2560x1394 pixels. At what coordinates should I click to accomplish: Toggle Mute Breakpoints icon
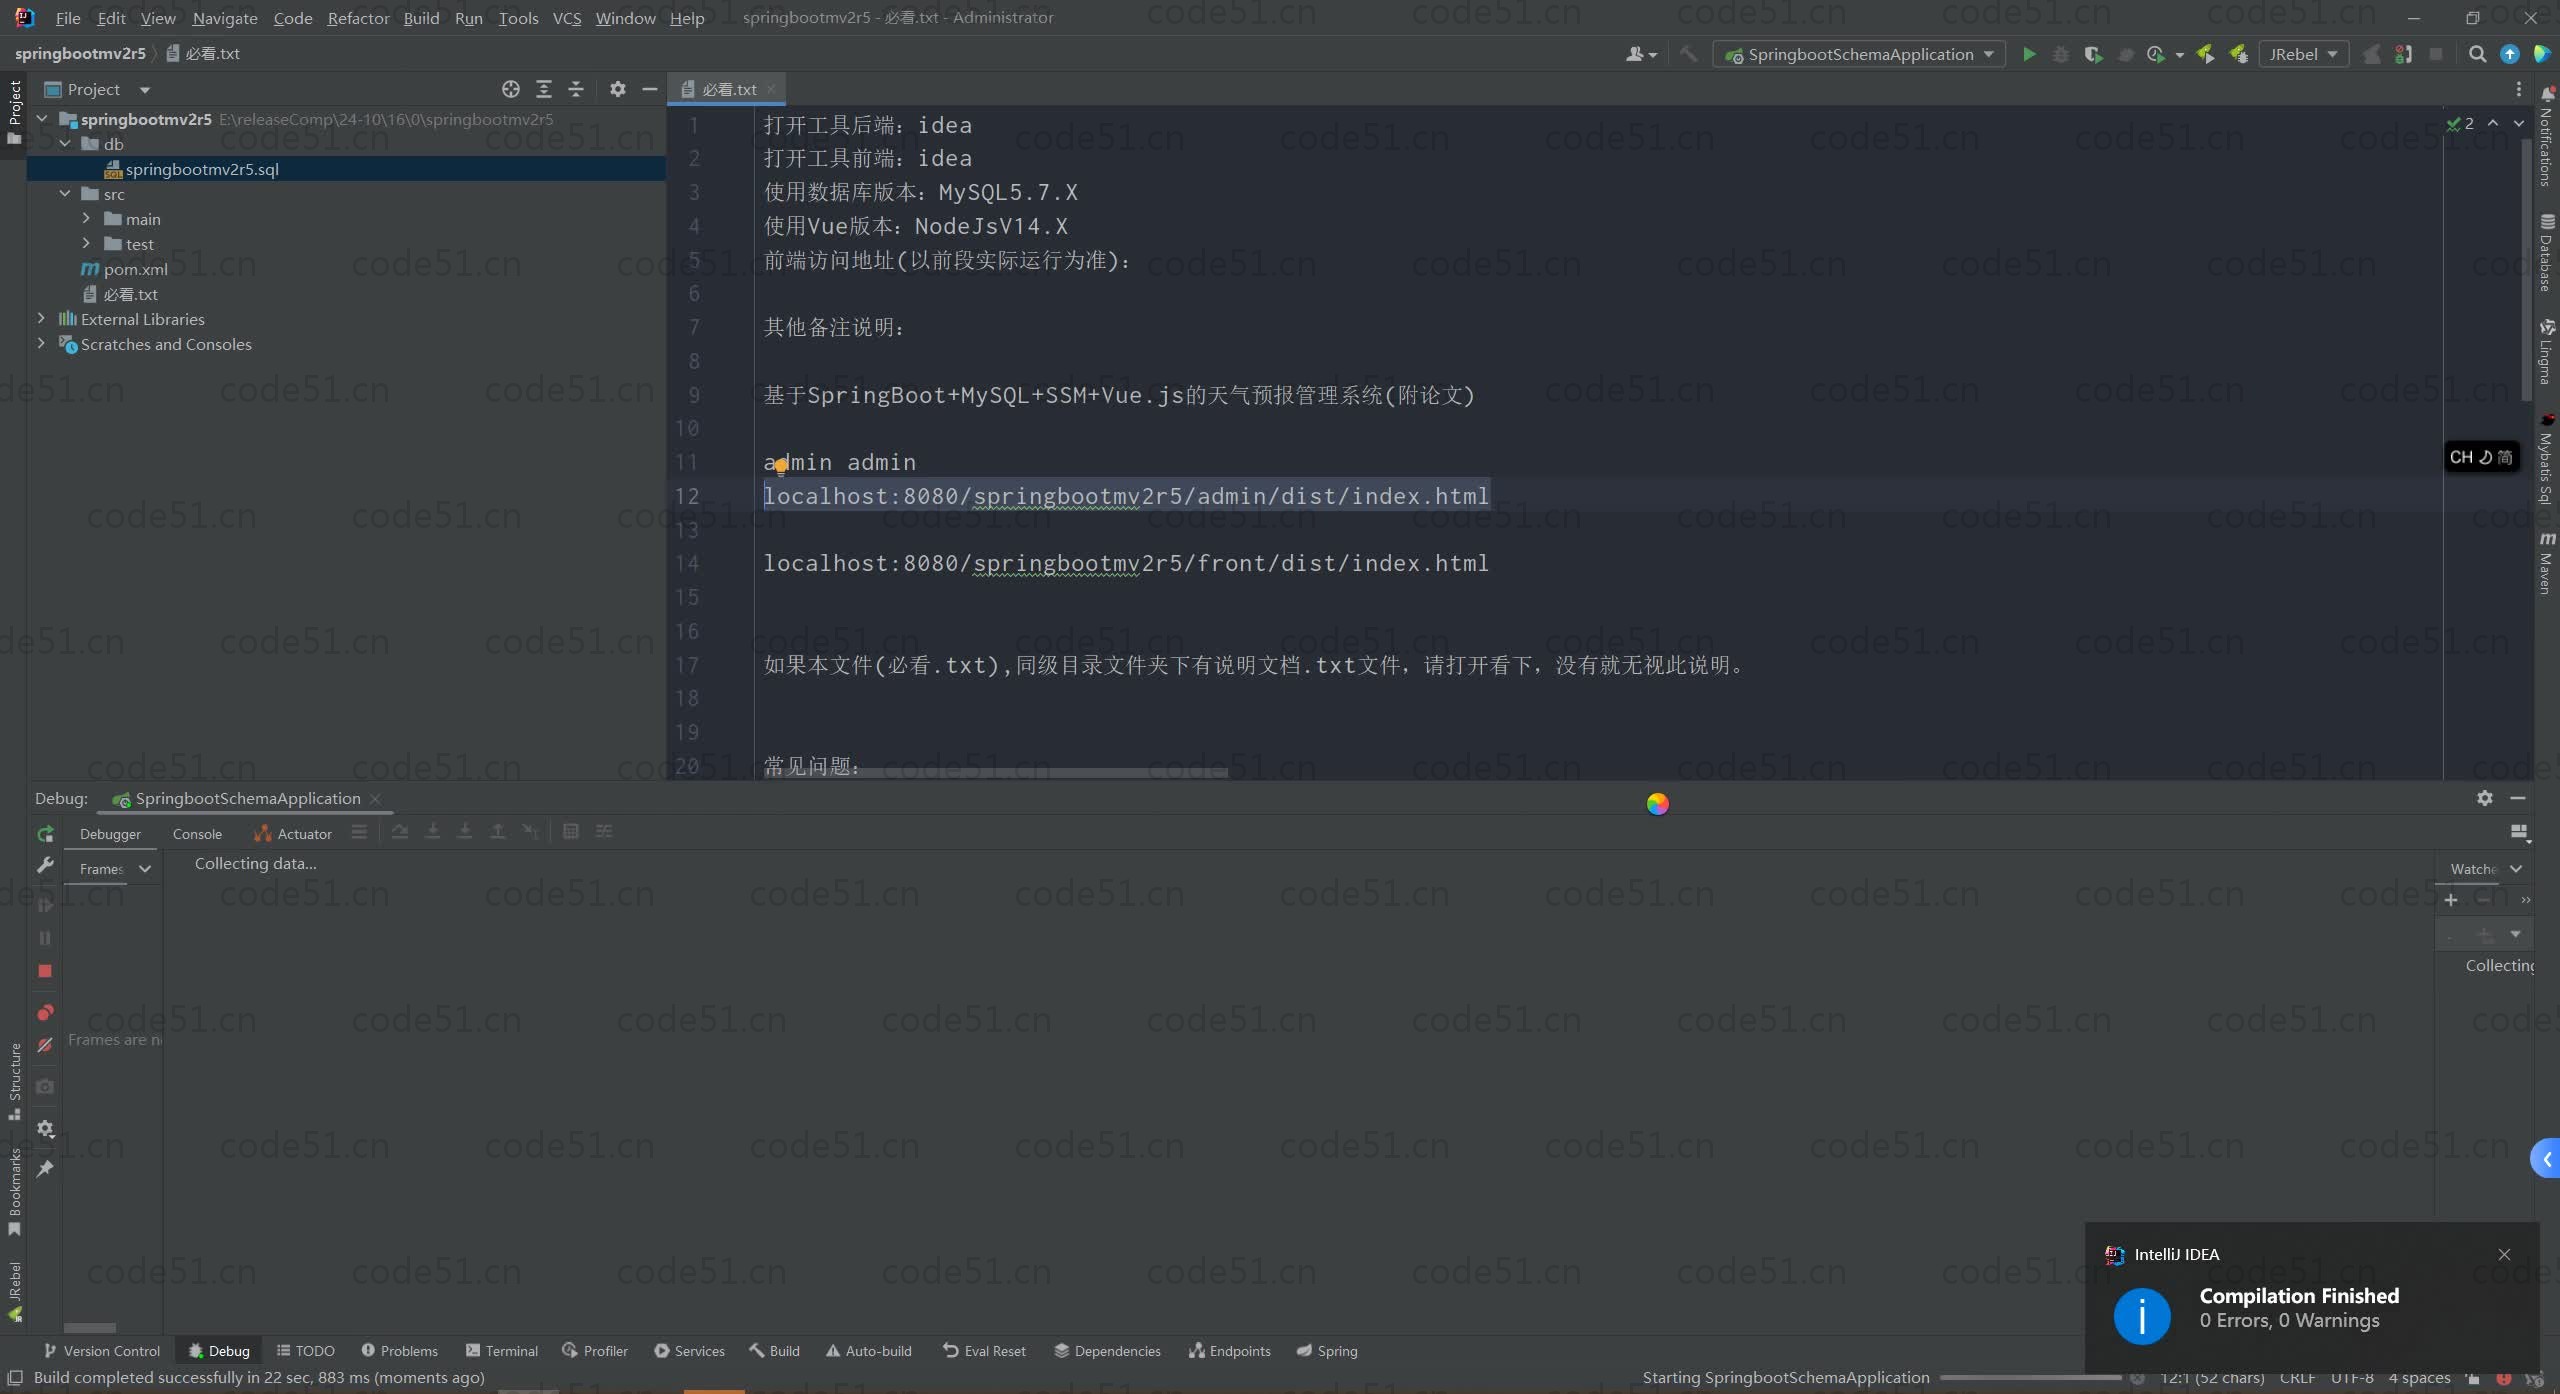[x=45, y=1045]
